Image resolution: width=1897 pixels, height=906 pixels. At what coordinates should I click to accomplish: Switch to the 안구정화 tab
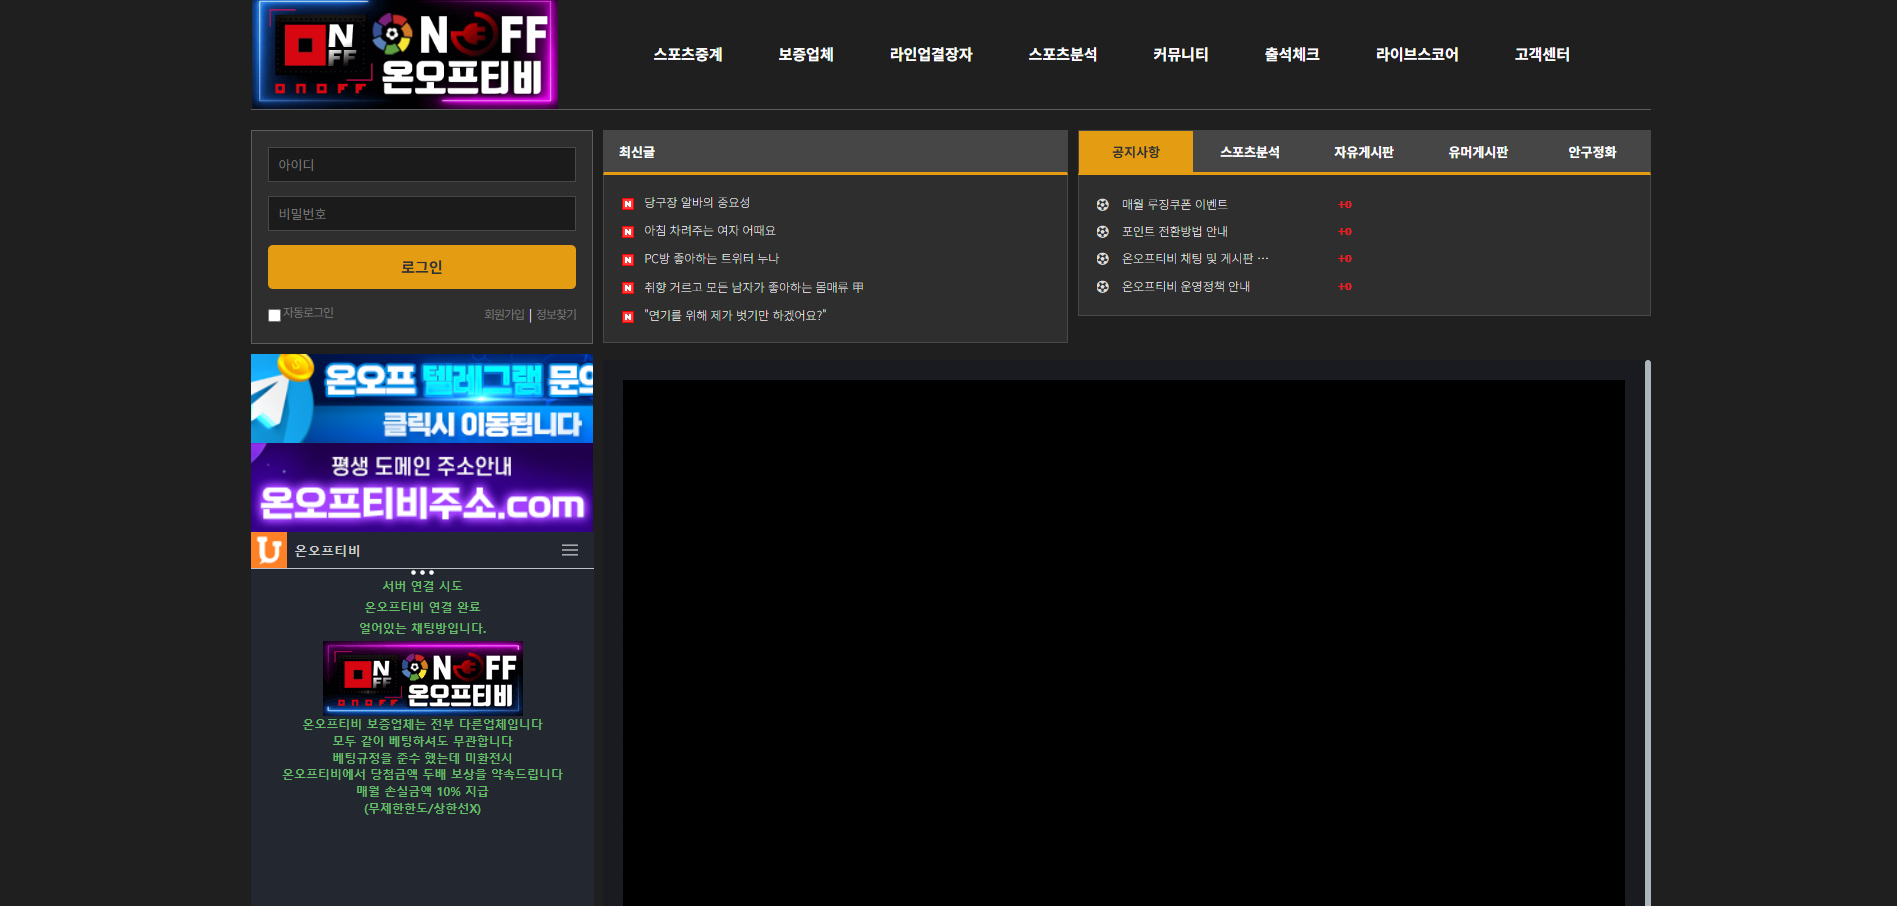(x=1591, y=152)
